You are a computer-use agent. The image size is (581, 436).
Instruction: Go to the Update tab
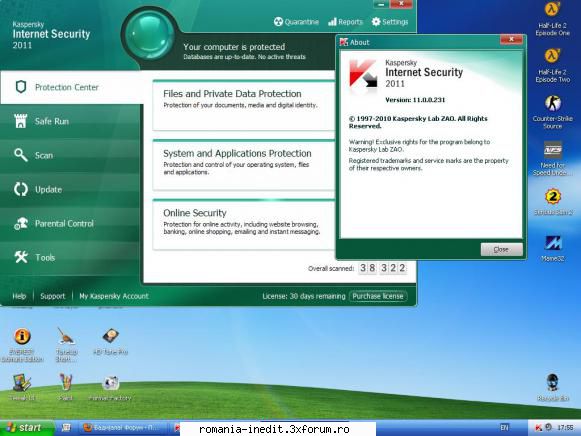(70, 190)
